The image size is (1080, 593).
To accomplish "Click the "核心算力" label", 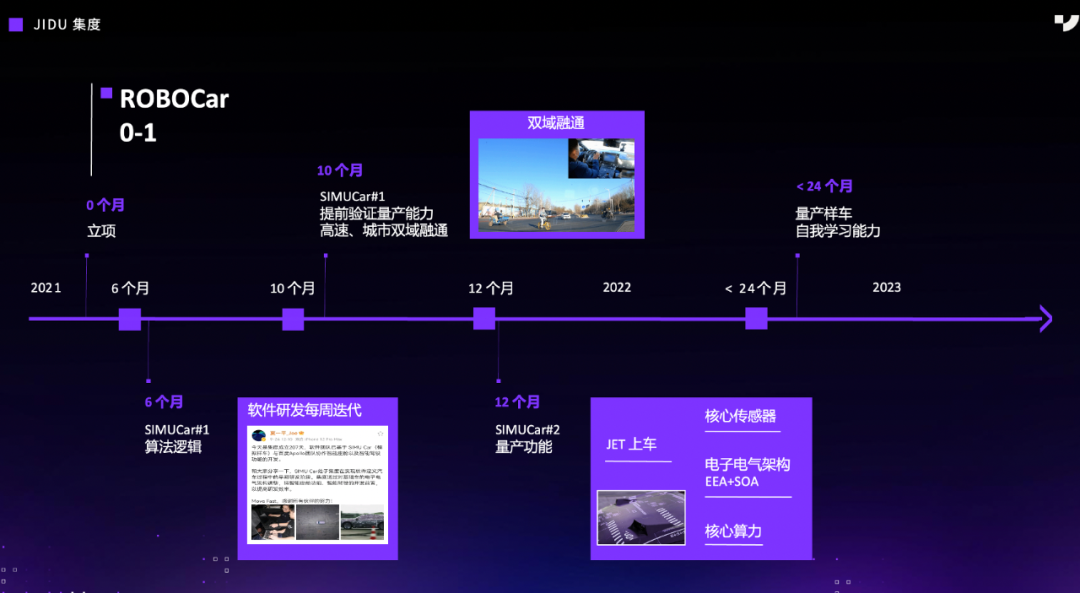I will [x=734, y=531].
